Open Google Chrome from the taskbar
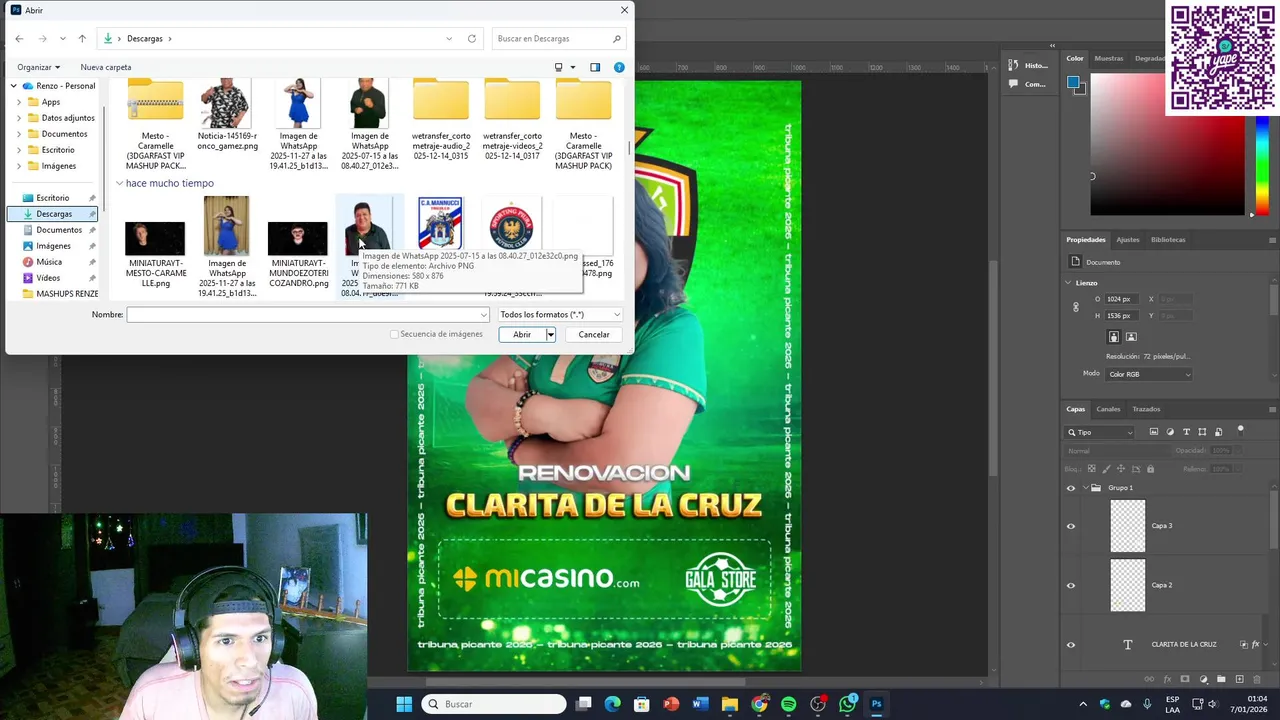The width and height of the screenshot is (1280, 720). pyautogui.click(x=760, y=704)
